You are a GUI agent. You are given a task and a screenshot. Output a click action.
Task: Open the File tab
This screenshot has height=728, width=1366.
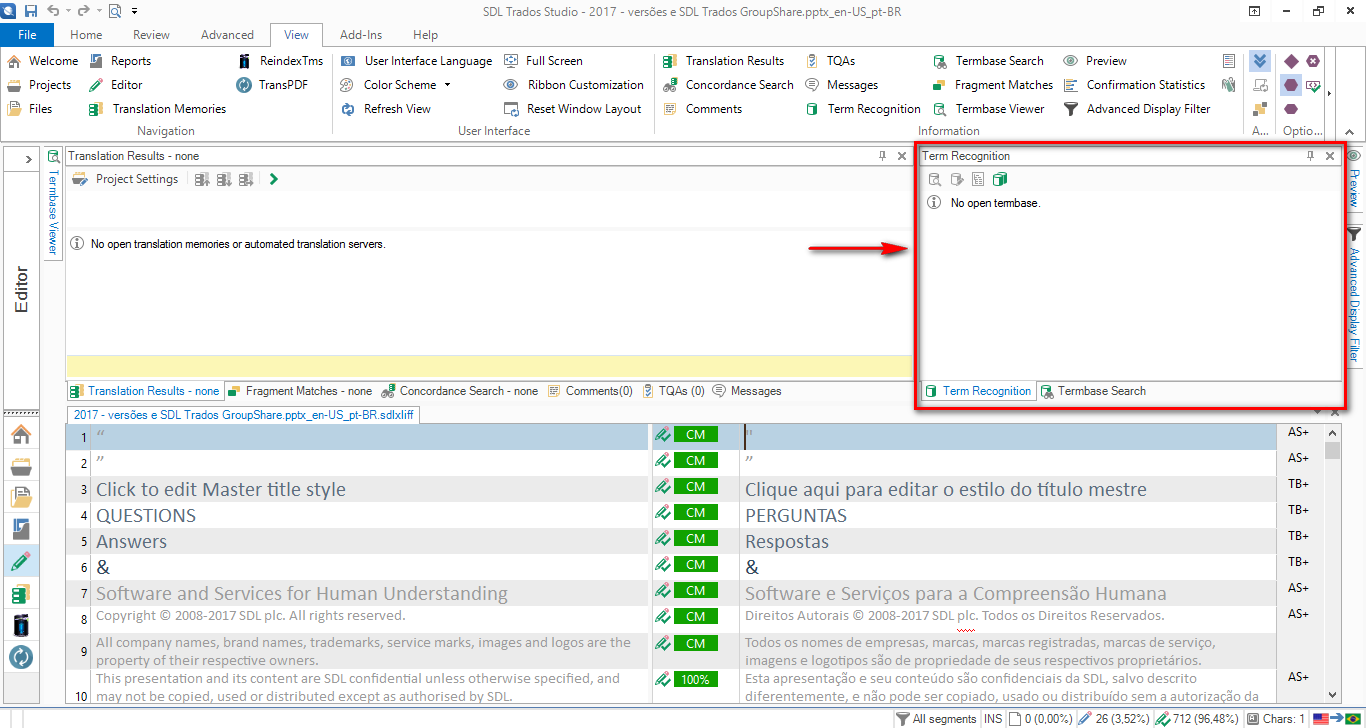pyautogui.click(x=27, y=35)
